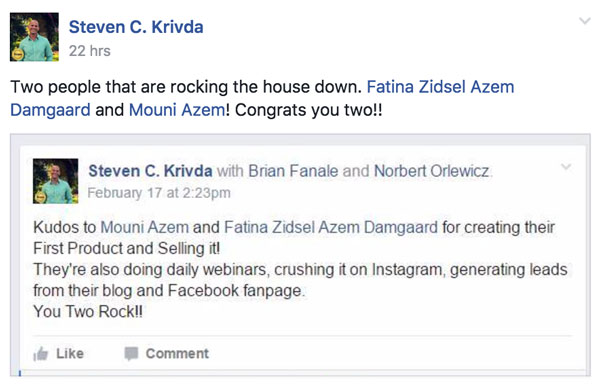Click the Comment button label
600x387 pixels.
pyautogui.click(x=177, y=354)
